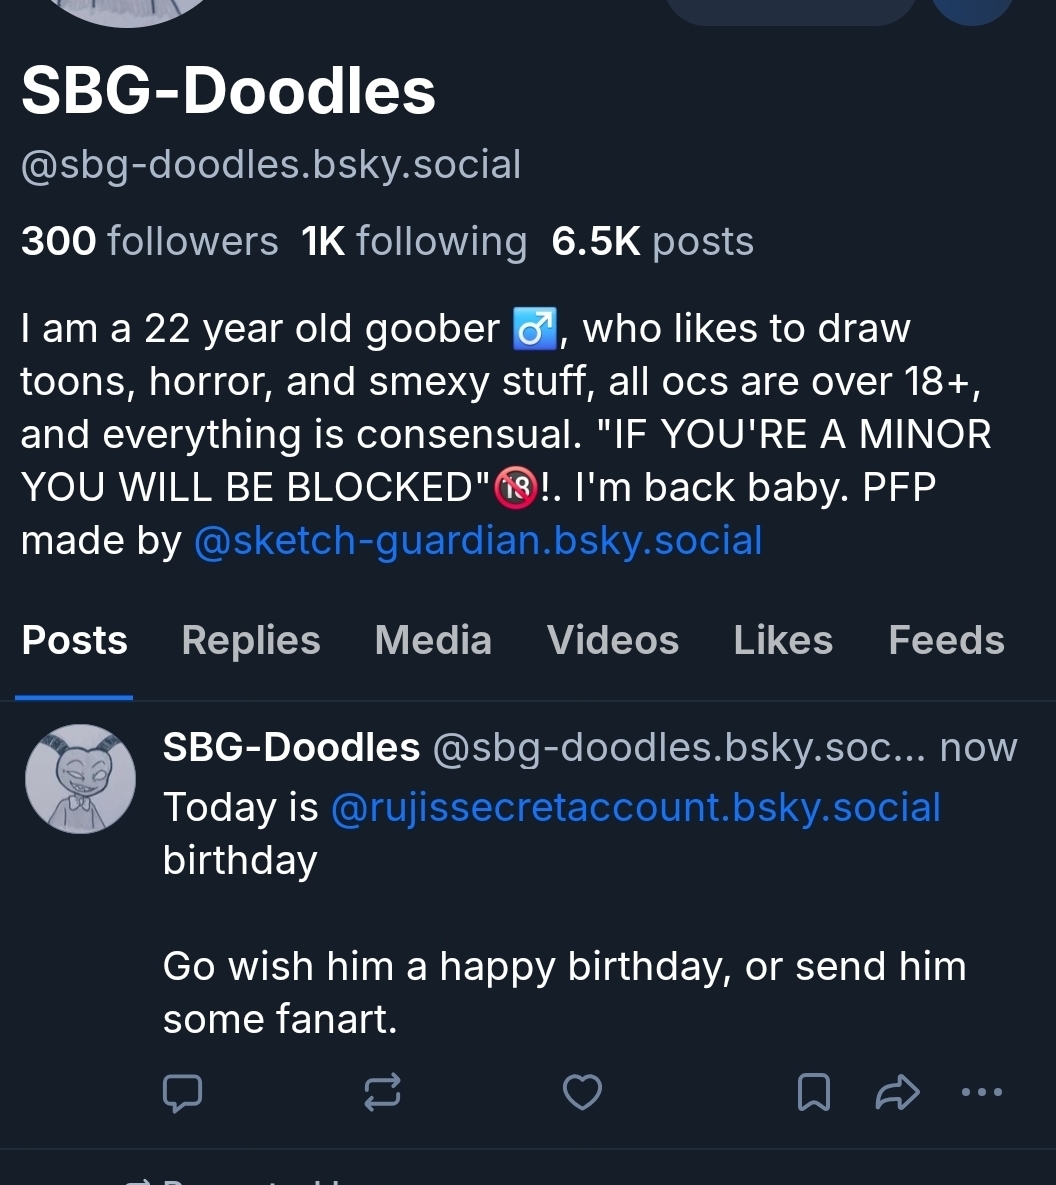Screen dimensions: 1056x1185
Task: View the 300 followers list
Action: pyautogui.click(x=150, y=241)
